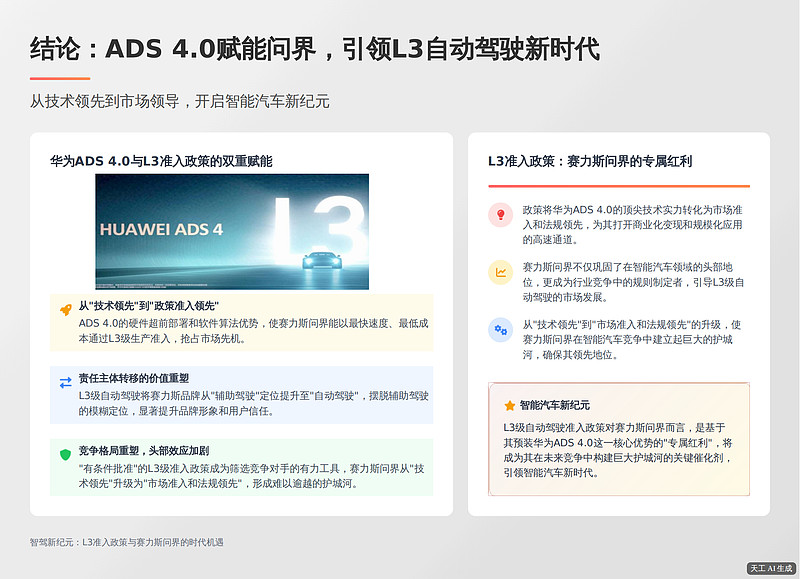The image size is (800, 579).
Task: Click the red lightbulb circle icon
Action: coord(501,215)
